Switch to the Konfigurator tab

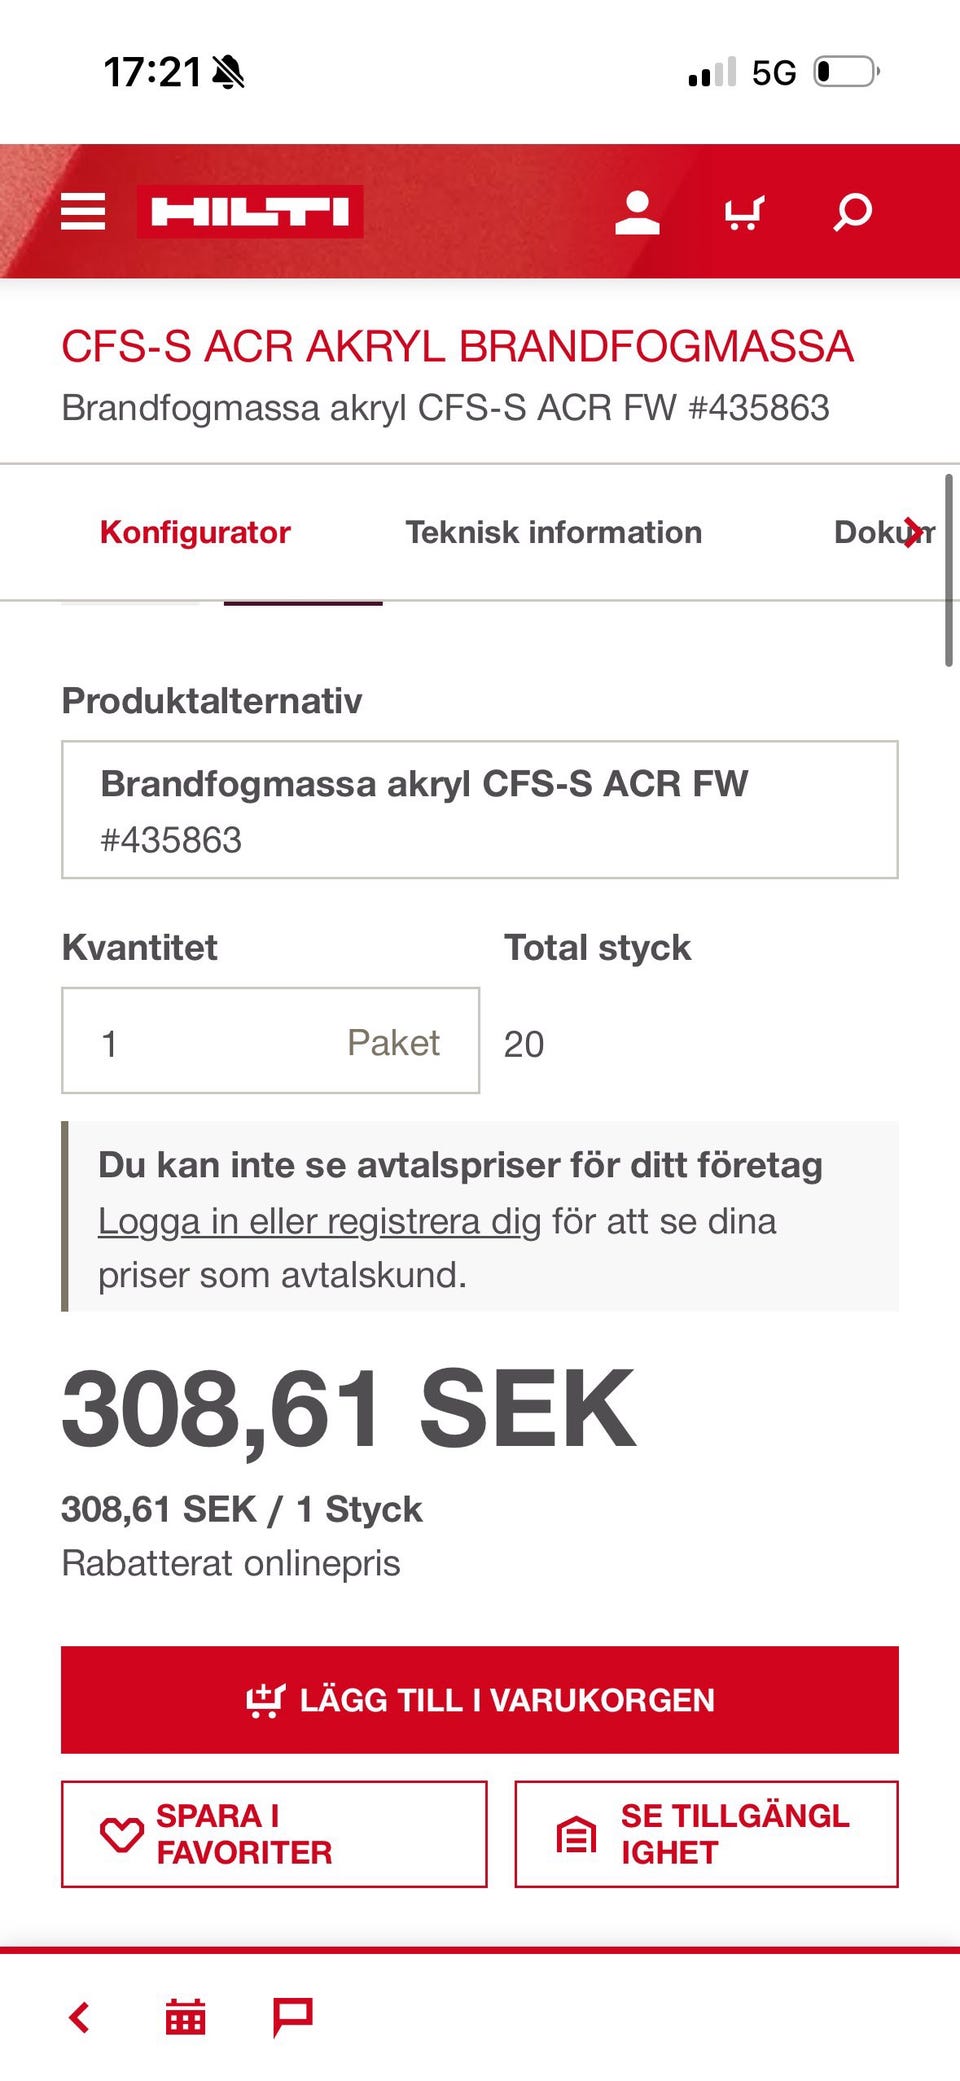coord(195,532)
